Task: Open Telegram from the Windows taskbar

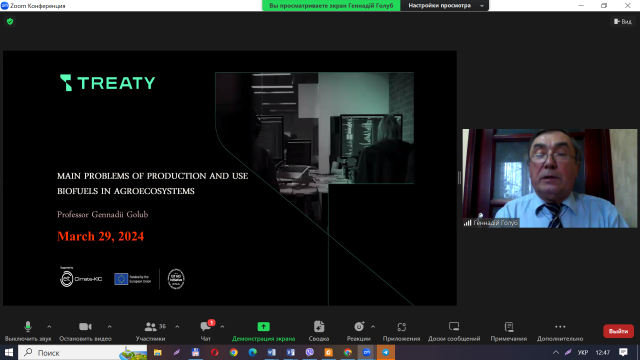Action: (x=385, y=352)
